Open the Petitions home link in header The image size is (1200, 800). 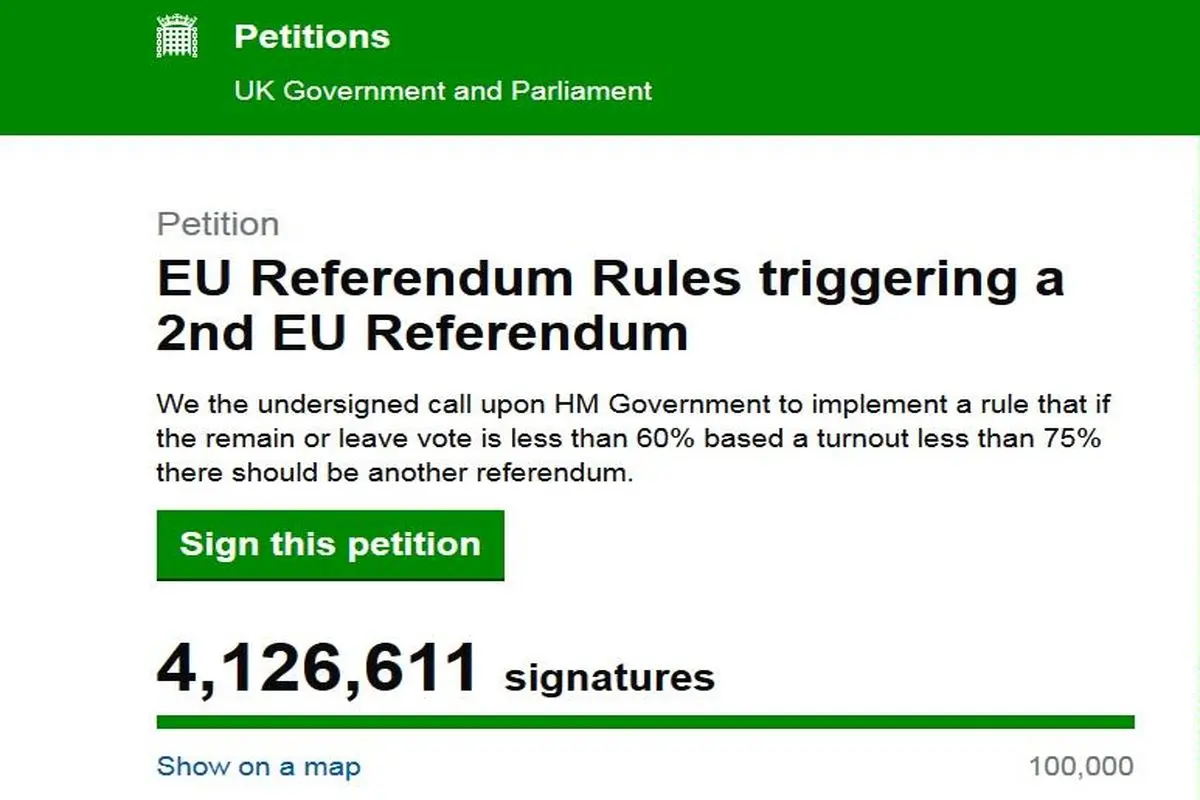pos(311,37)
